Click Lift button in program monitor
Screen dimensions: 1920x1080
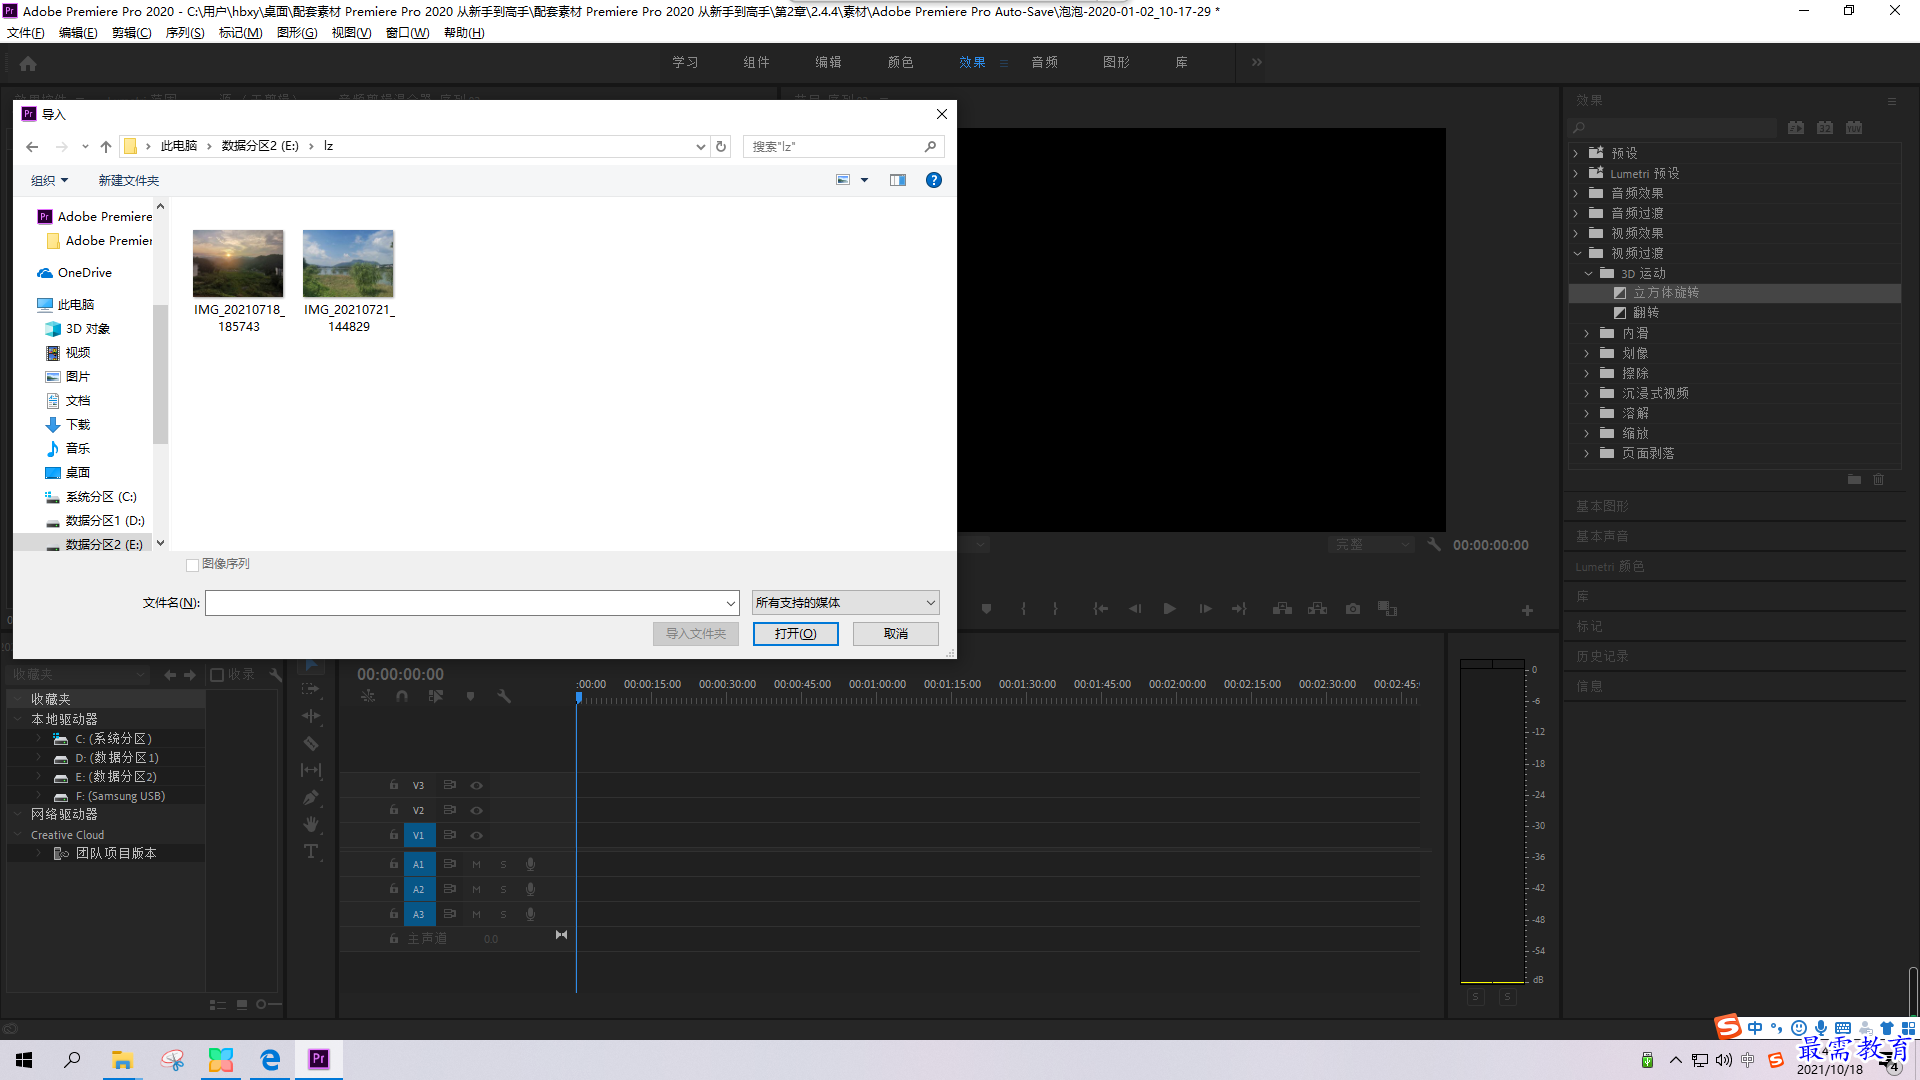coord(1282,608)
